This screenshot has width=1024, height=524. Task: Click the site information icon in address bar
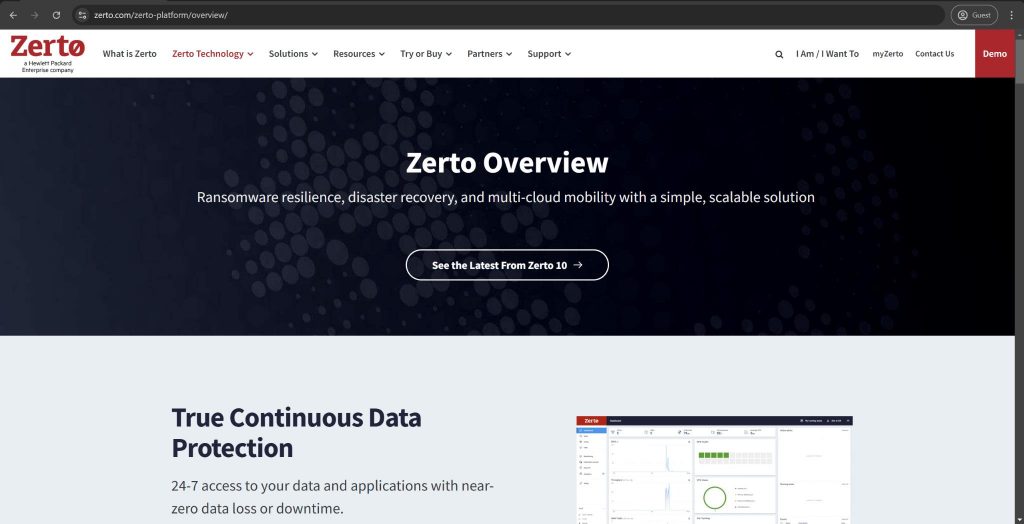coord(83,15)
